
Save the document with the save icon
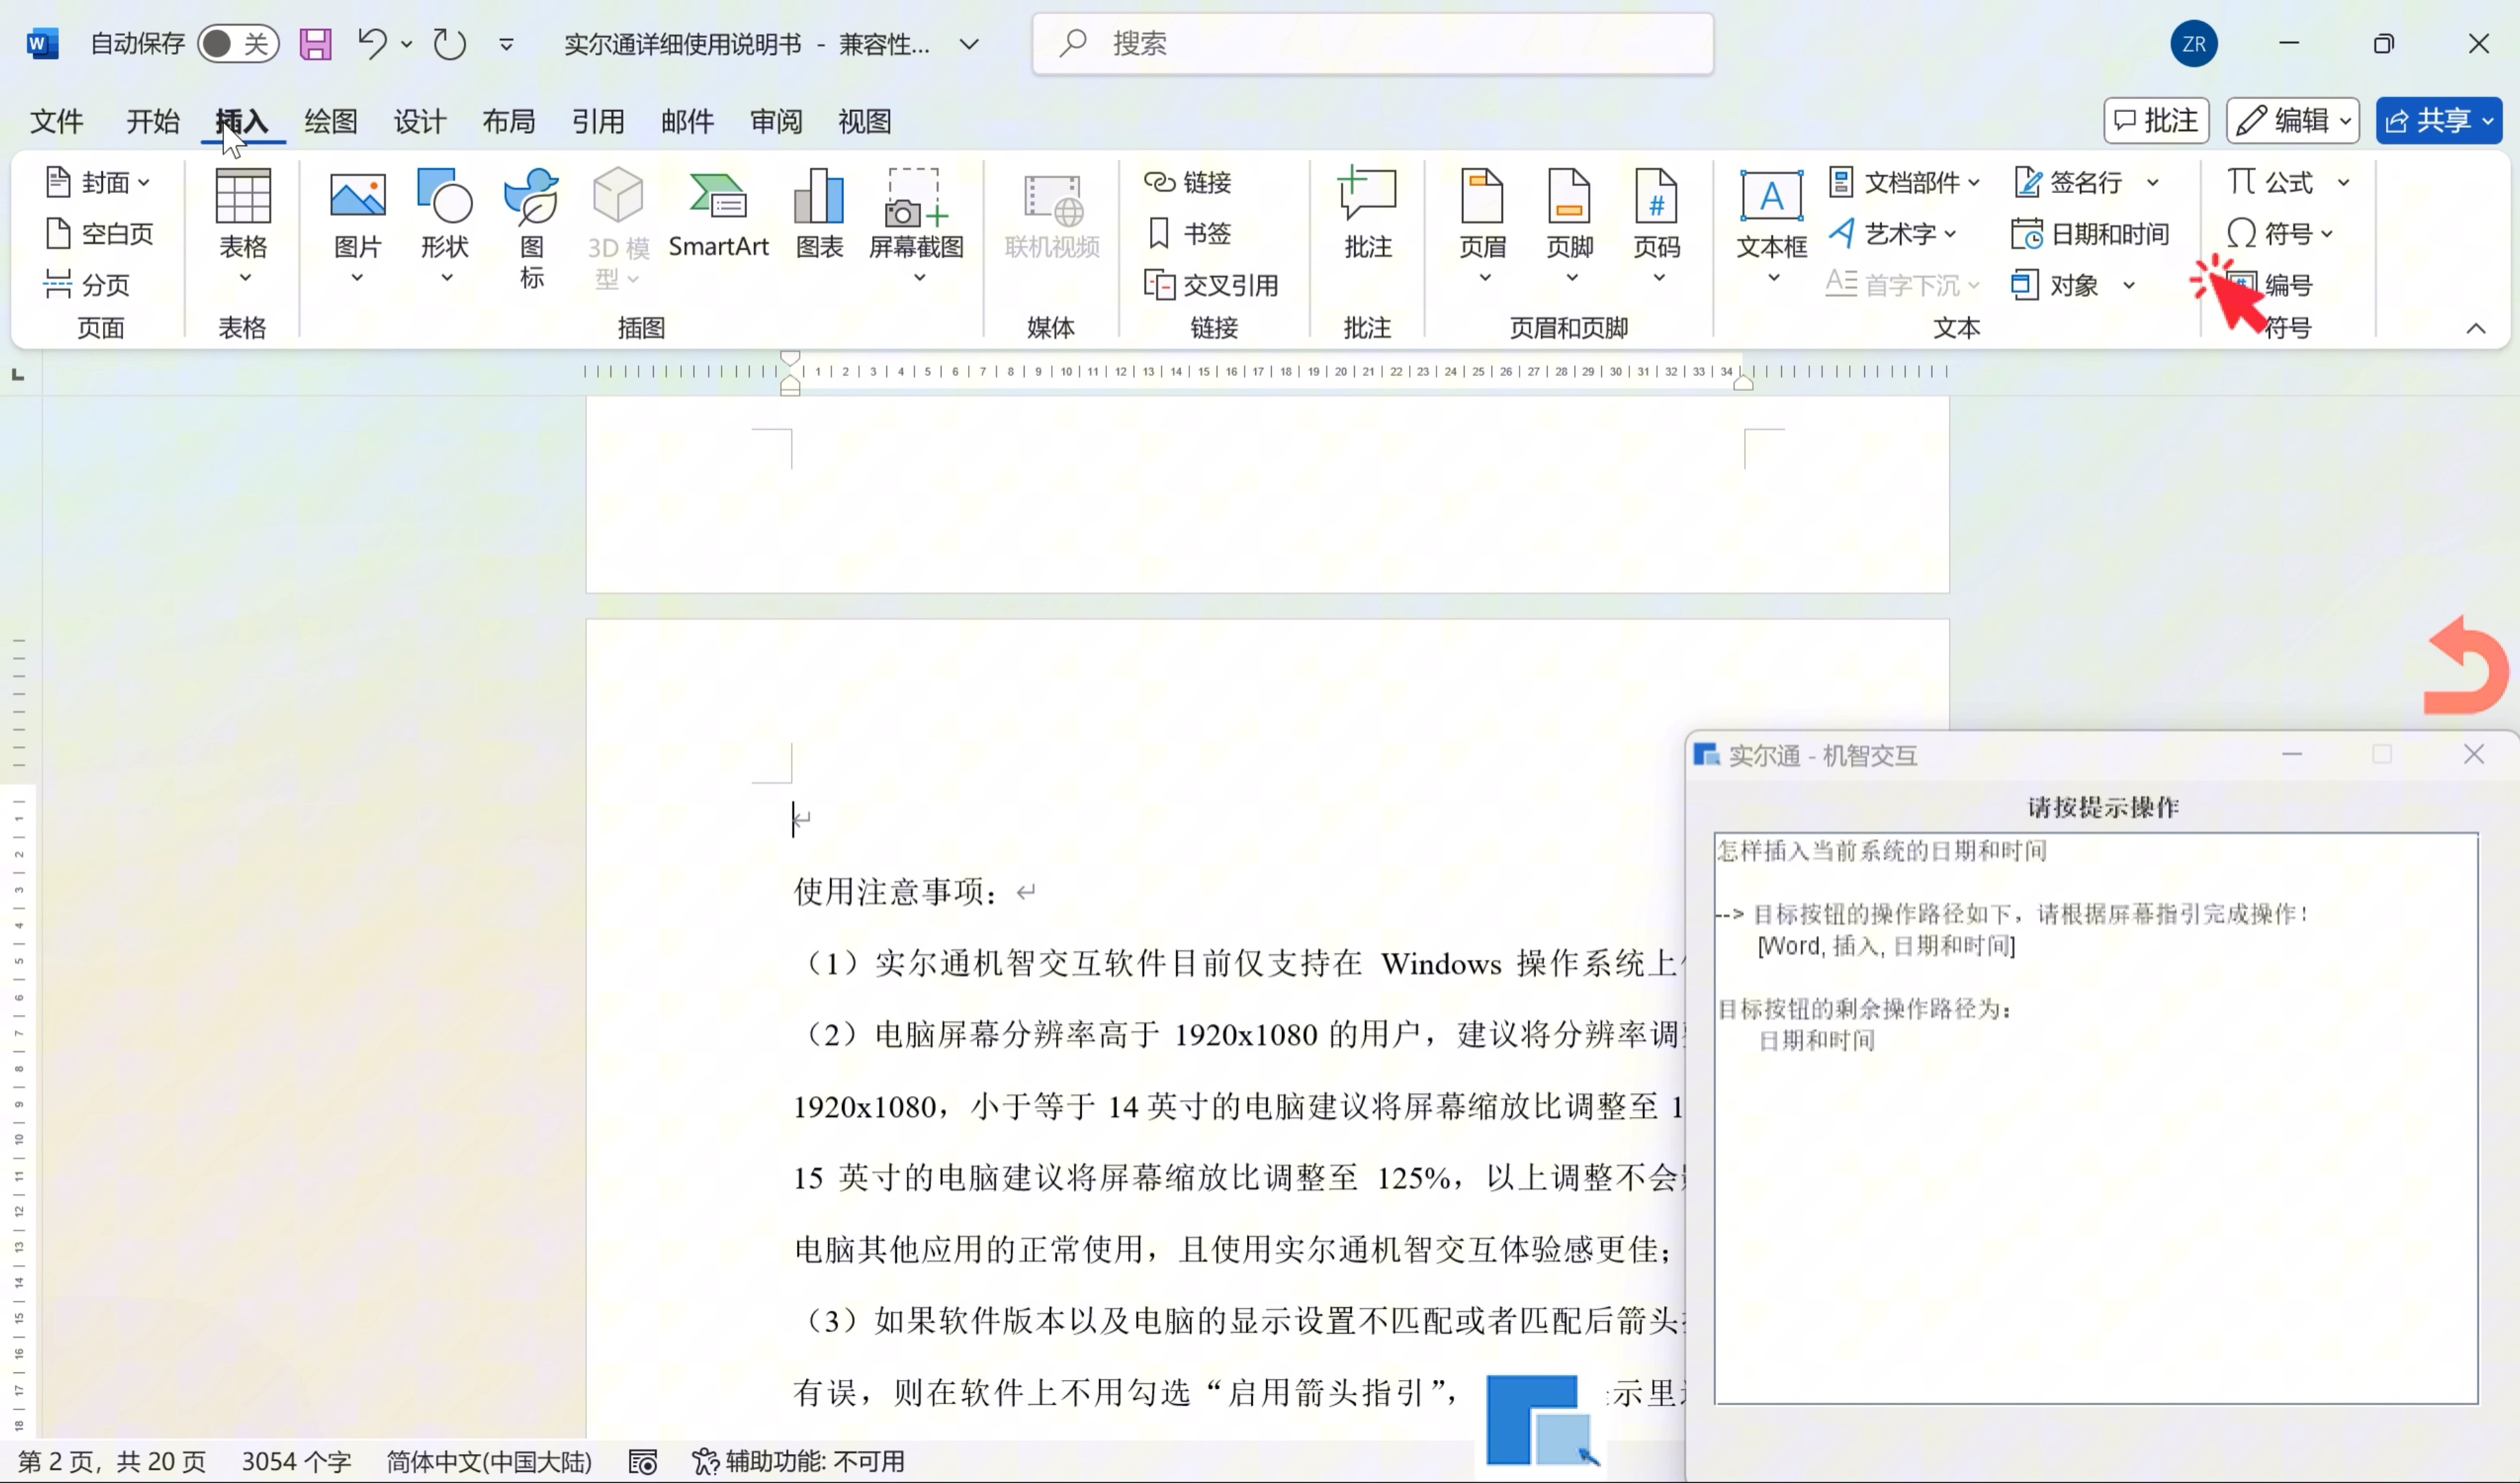(315, 44)
